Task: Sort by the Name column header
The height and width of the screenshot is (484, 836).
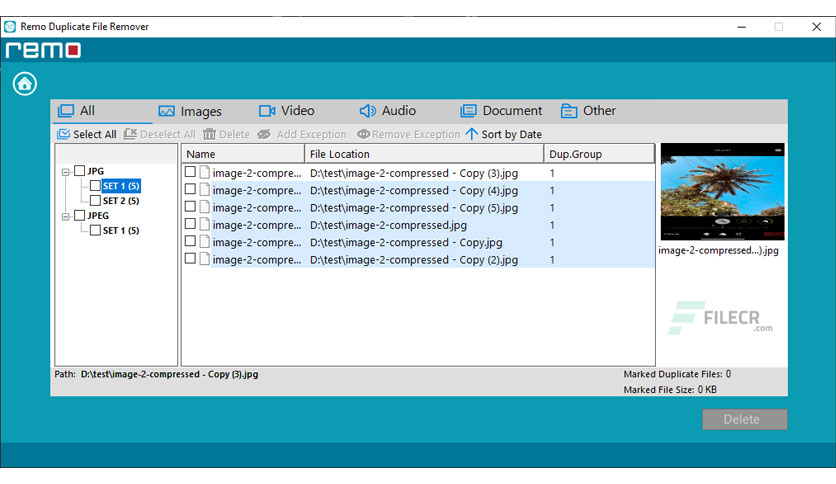Action: tap(244, 154)
